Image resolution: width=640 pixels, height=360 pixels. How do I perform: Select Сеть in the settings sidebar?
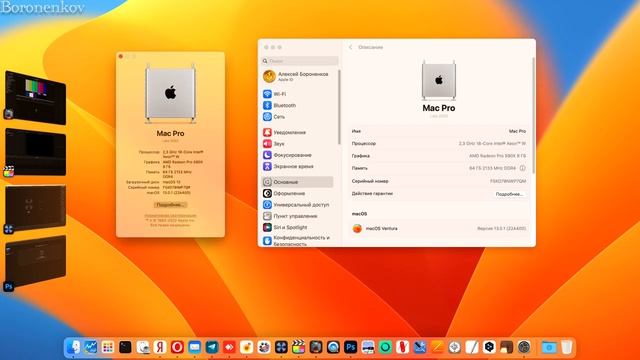pos(297,117)
